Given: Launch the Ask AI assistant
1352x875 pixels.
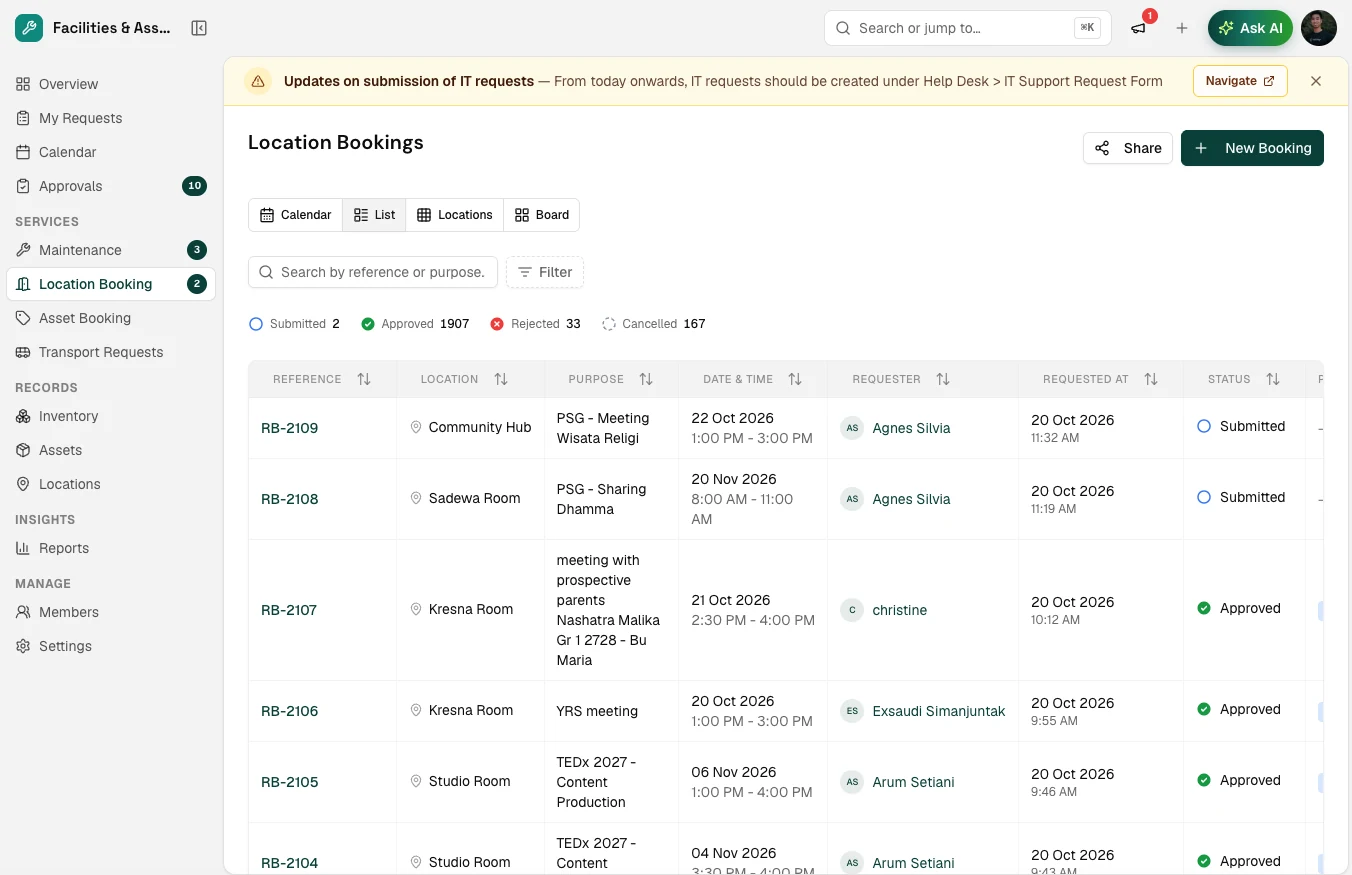Looking at the screenshot, I should 1251,28.
